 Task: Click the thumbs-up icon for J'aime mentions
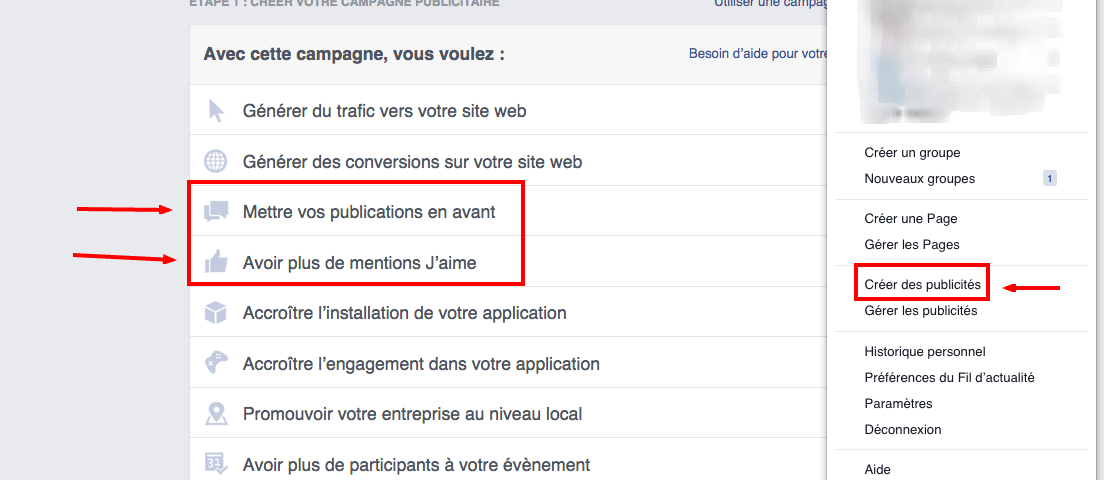coord(216,263)
